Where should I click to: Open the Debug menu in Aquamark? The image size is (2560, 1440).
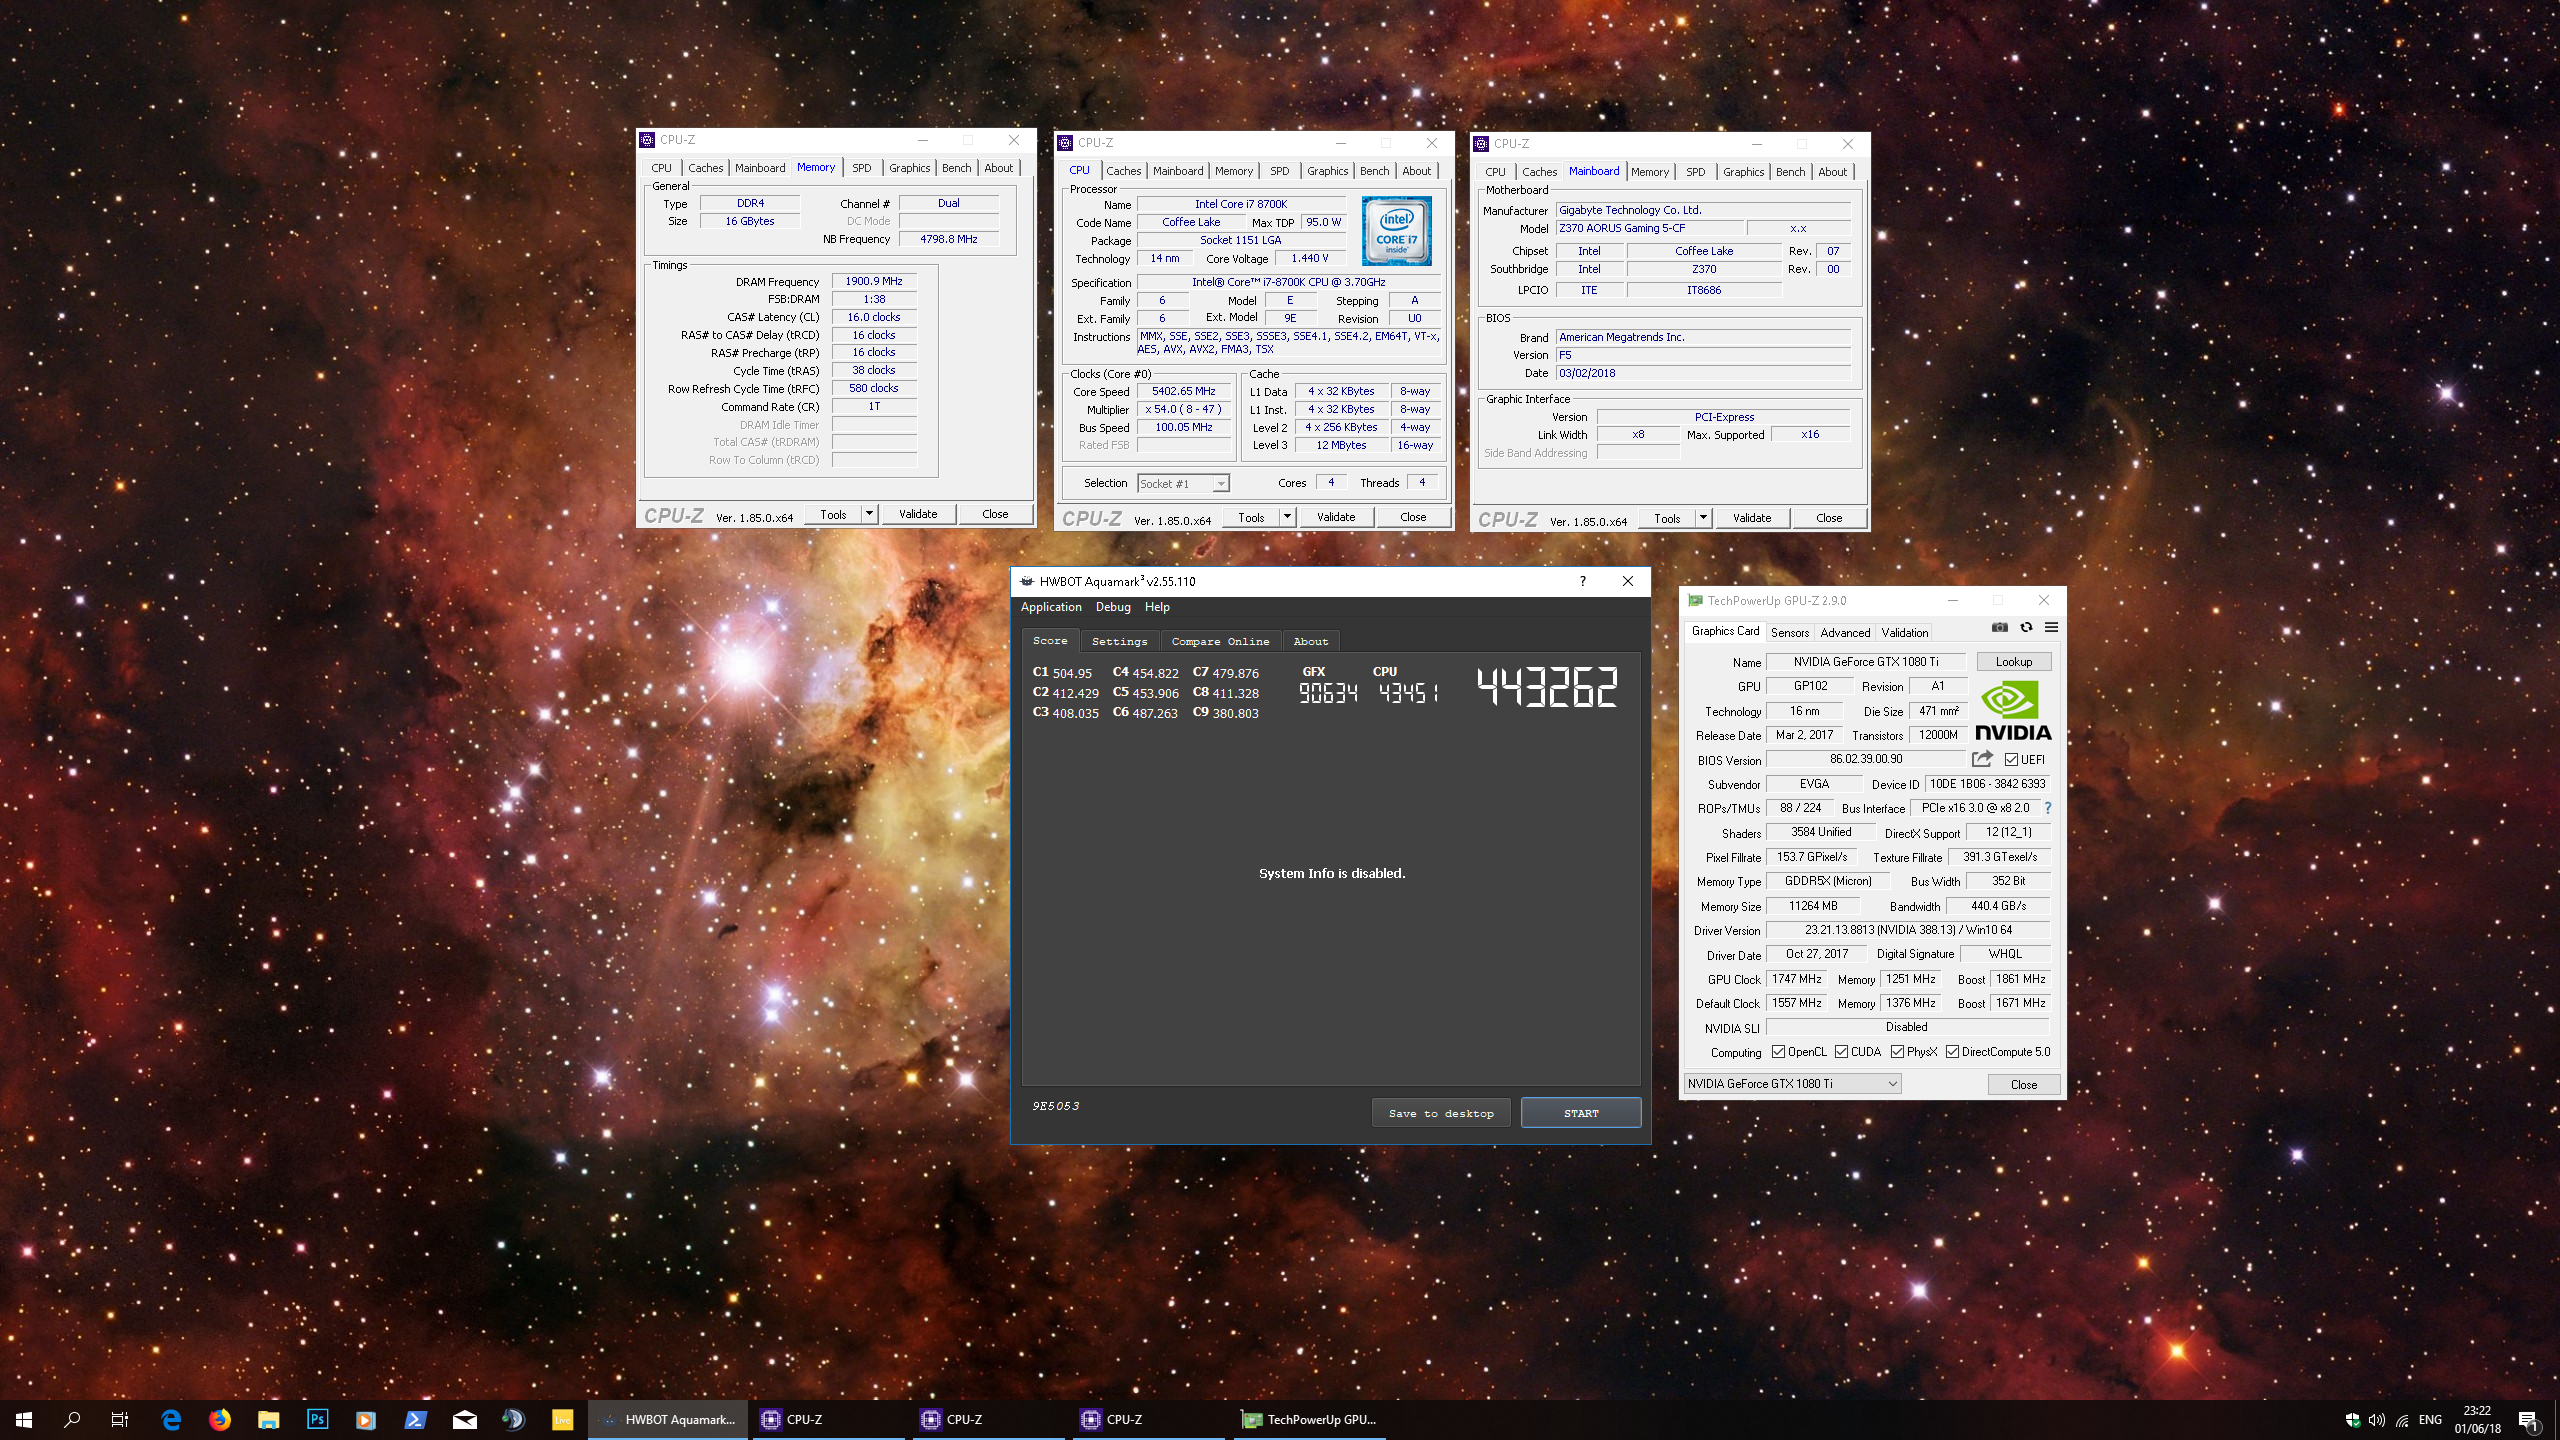click(1113, 607)
